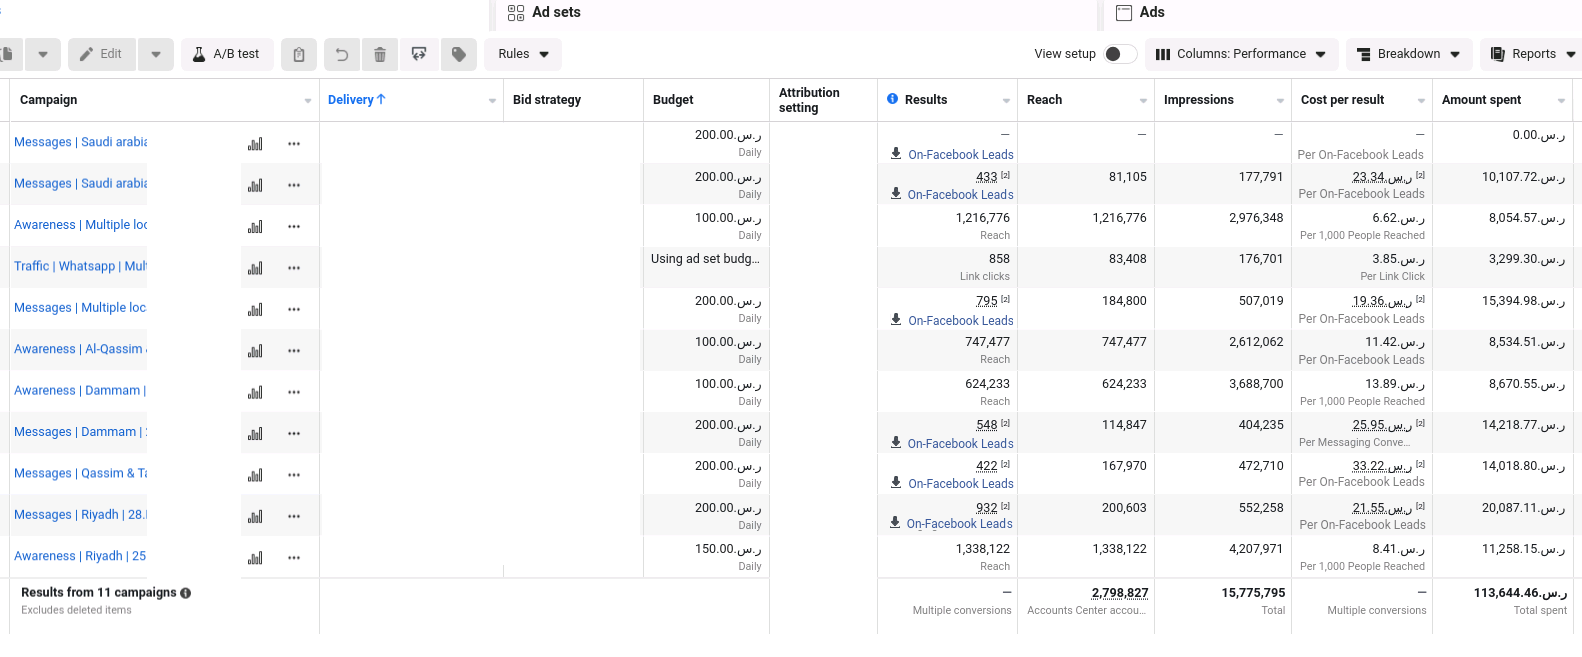Click the trash delete icon in toolbar

coord(380,54)
